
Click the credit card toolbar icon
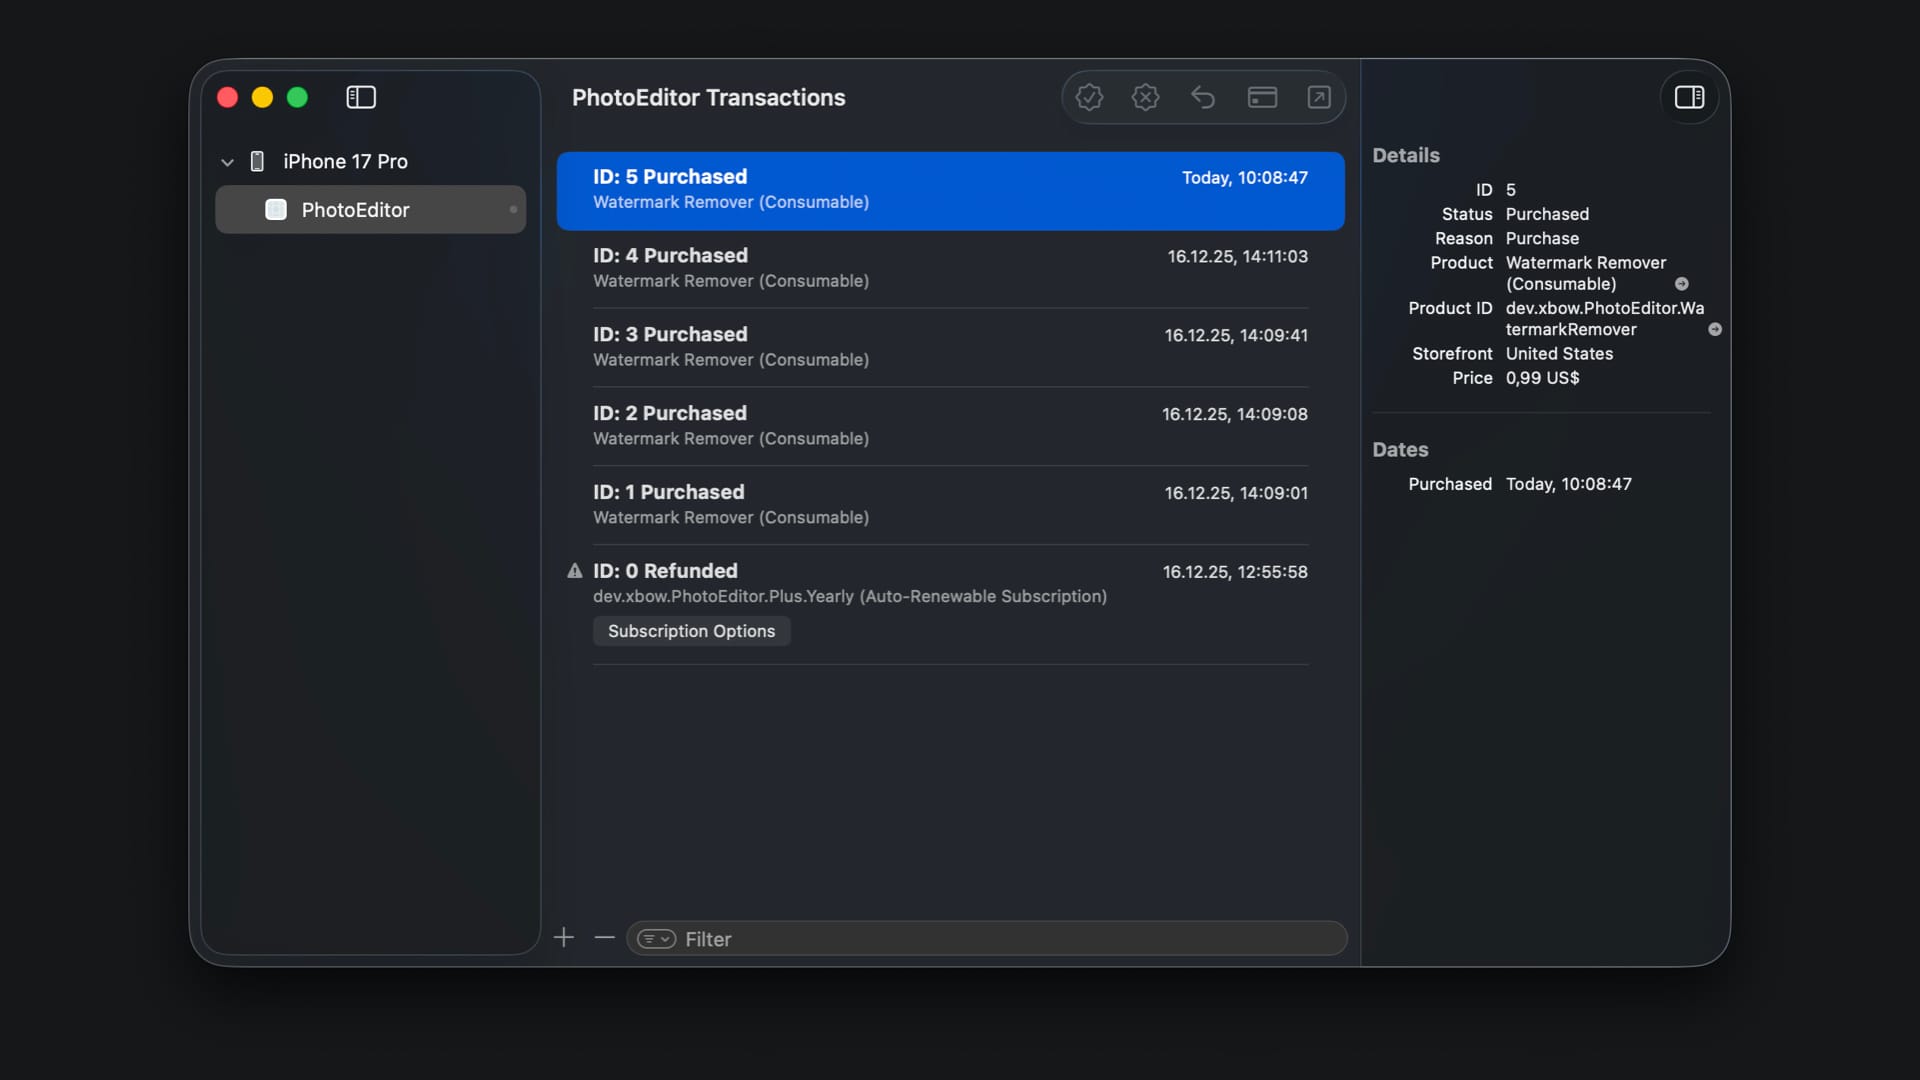[x=1262, y=97]
